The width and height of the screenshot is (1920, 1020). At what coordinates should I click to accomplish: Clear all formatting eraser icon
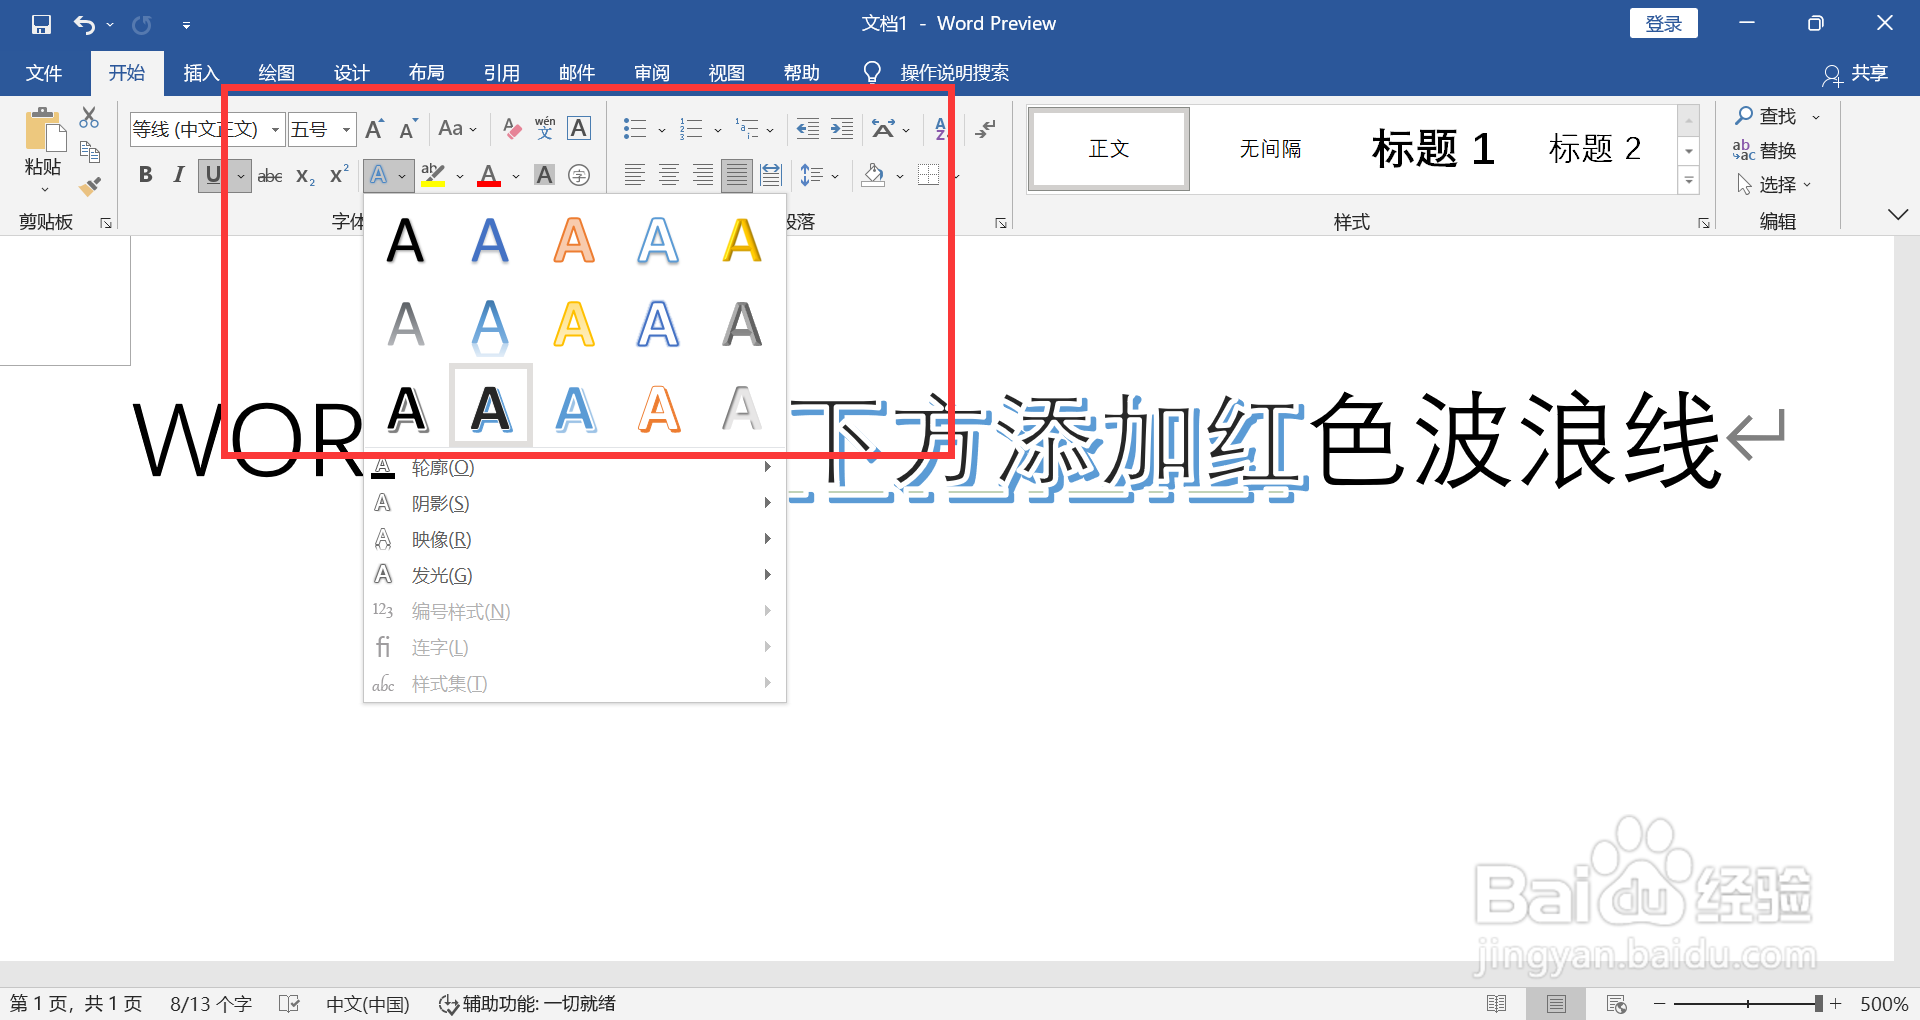coord(512,129)
